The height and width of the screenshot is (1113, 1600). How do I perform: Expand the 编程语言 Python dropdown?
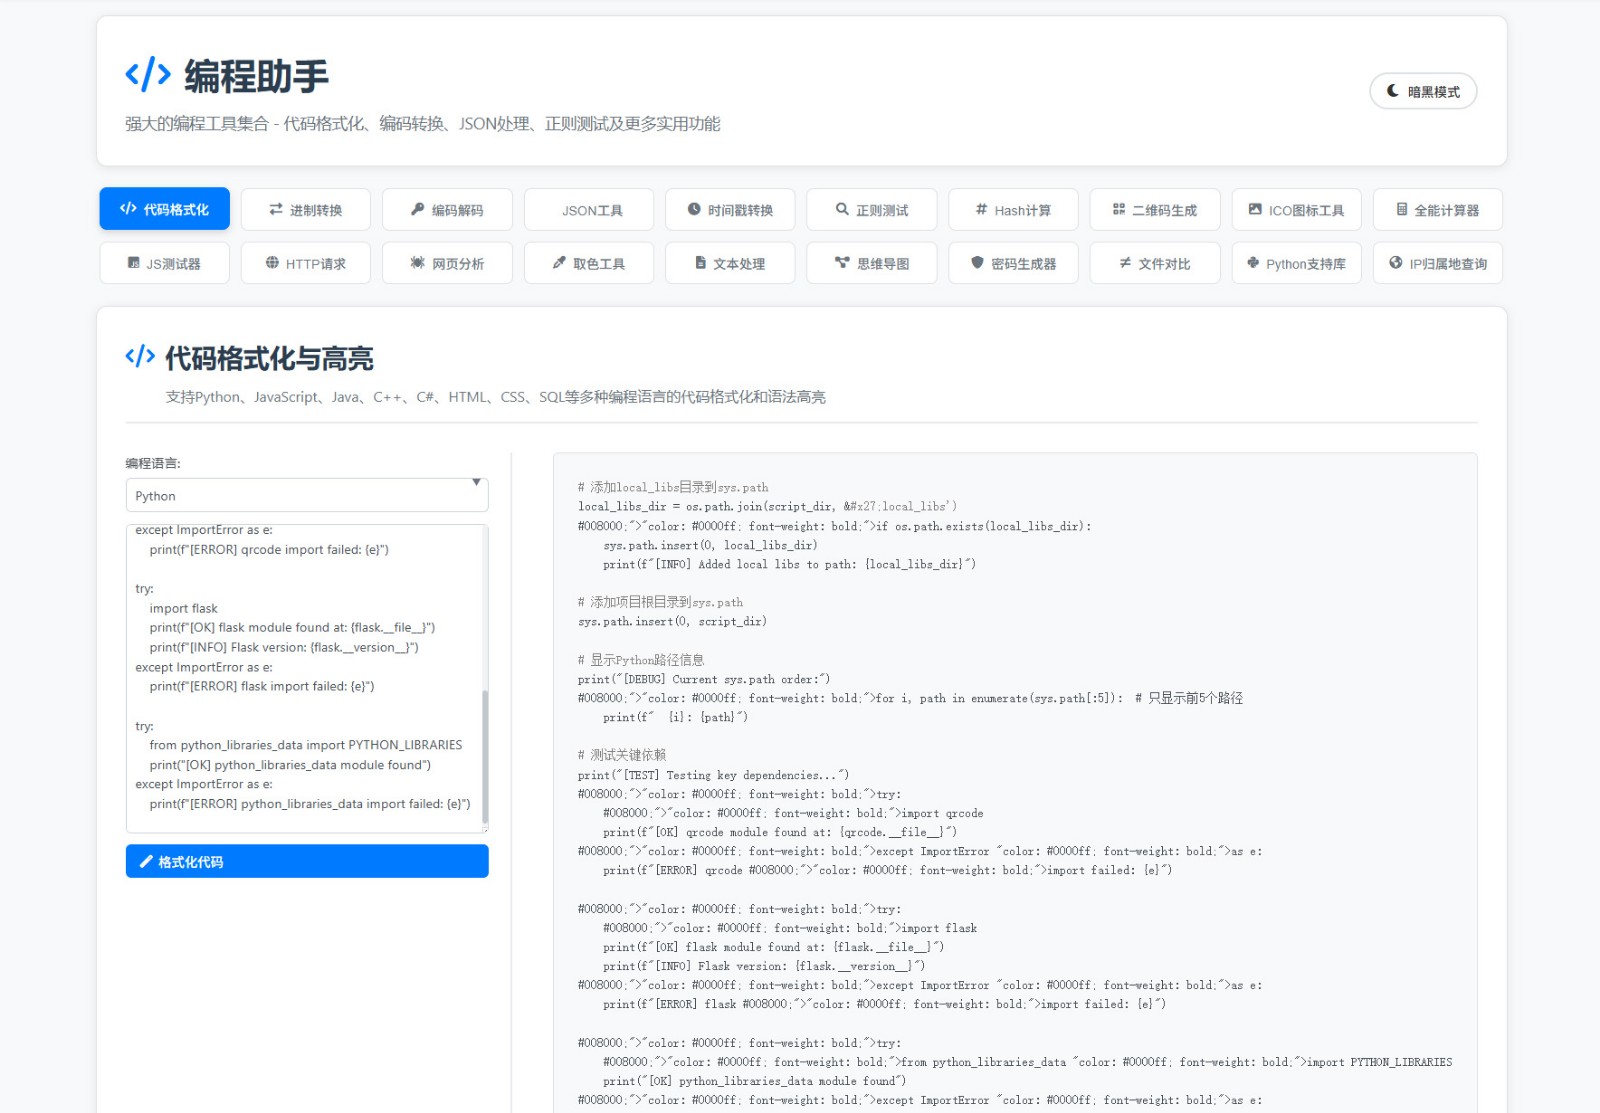click(306, 496)
